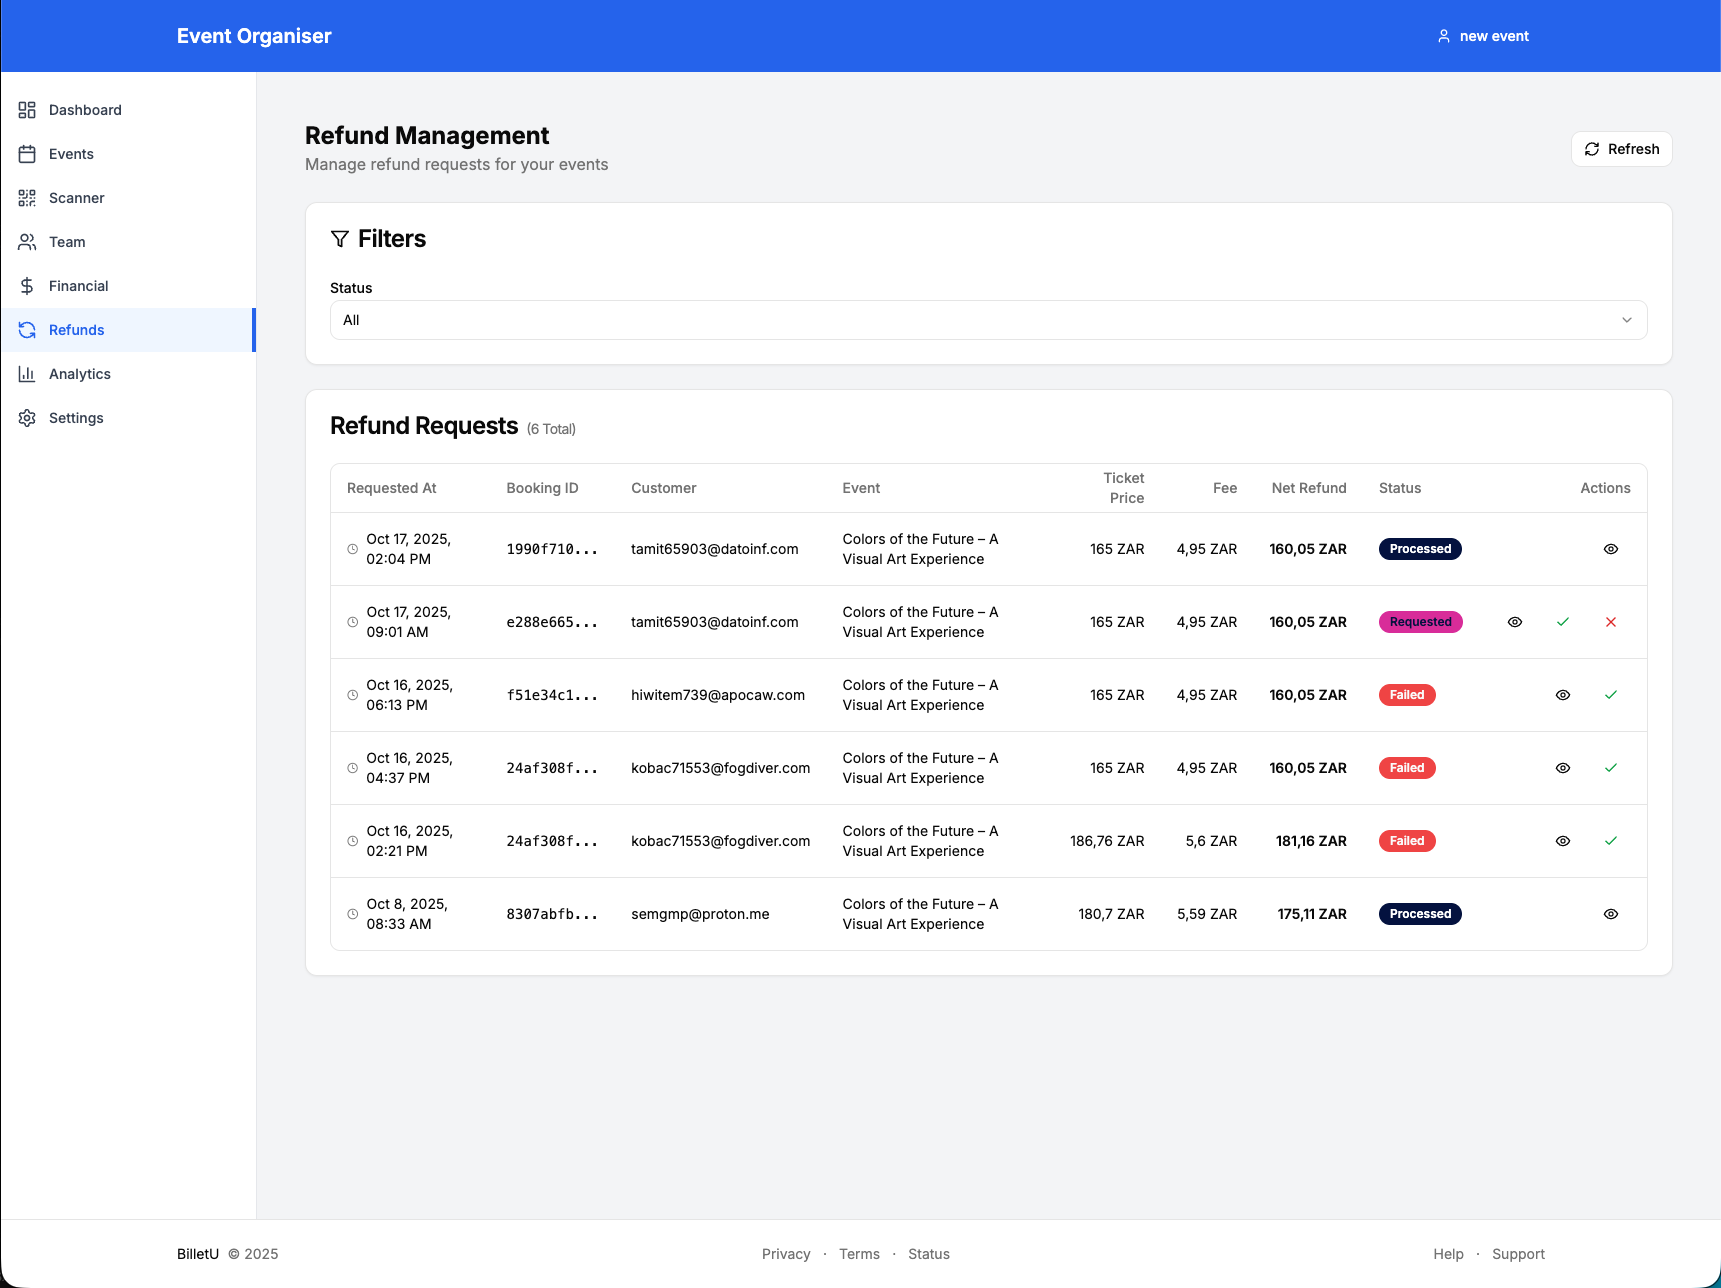
Task: Click the Refunds circular arrows icon
Action: [27, 330]
